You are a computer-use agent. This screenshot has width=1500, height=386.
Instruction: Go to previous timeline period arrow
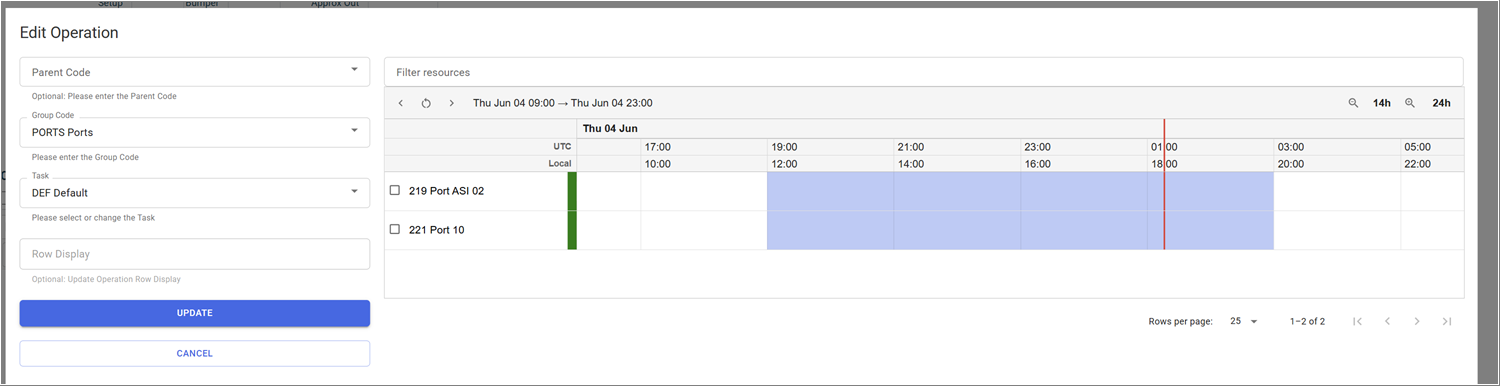400,103
